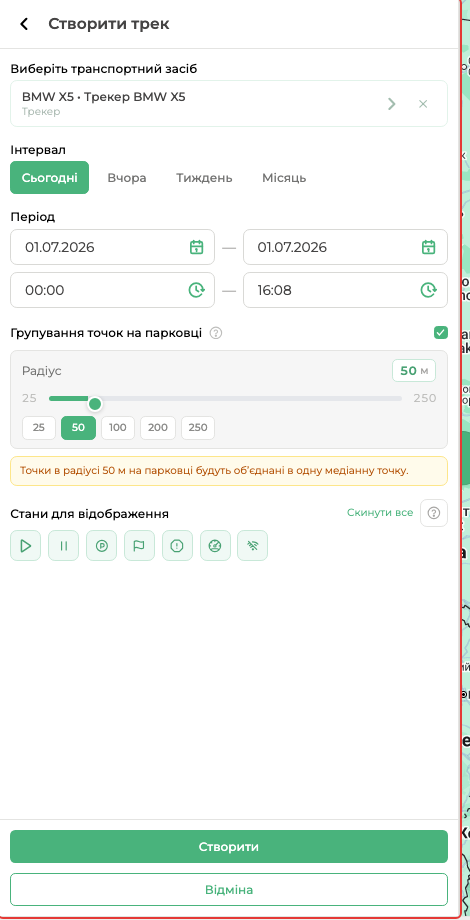Screen dimensions: 470x920
Task: Open the end time 16:08 clock picker
Action: (428, 290)
